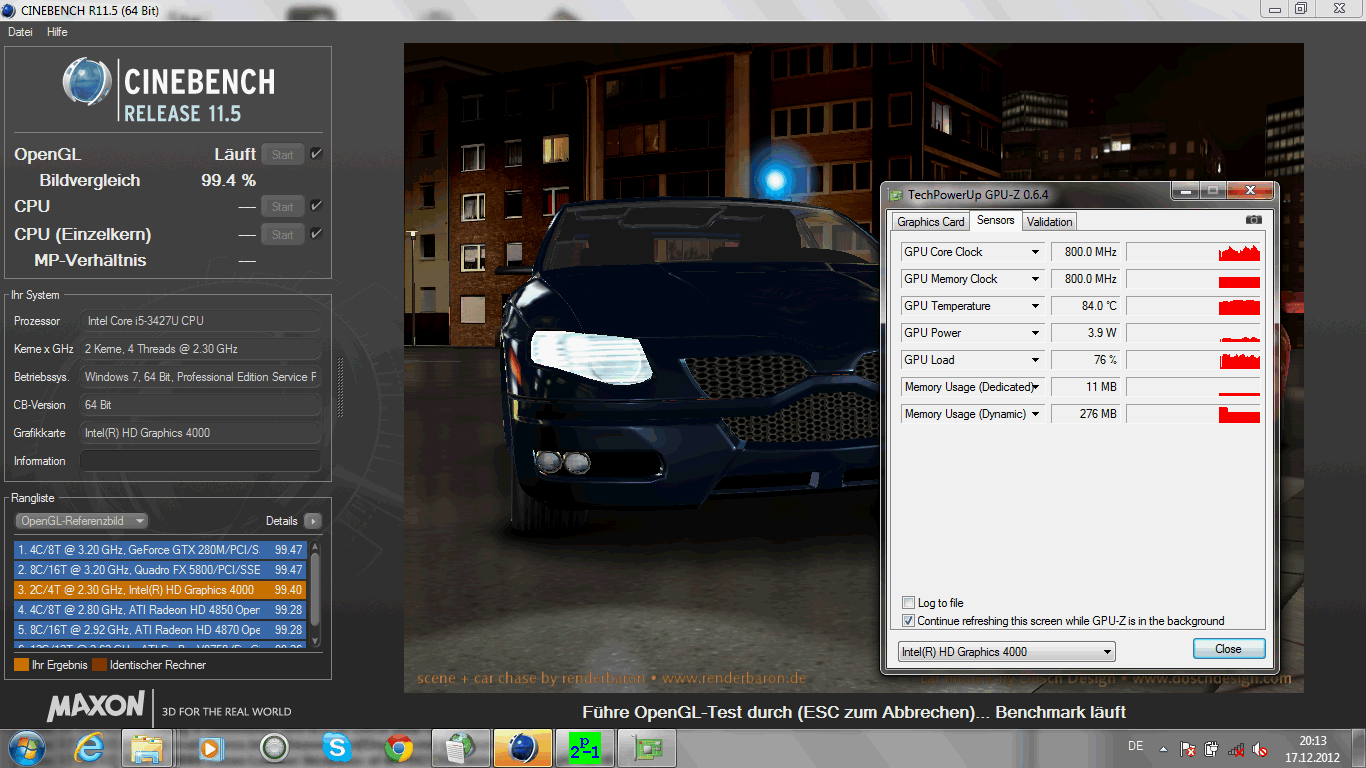Open the GPU Load sensor dropdown
Viewport: 1366px width, 768px height.
click(1035, 360)
